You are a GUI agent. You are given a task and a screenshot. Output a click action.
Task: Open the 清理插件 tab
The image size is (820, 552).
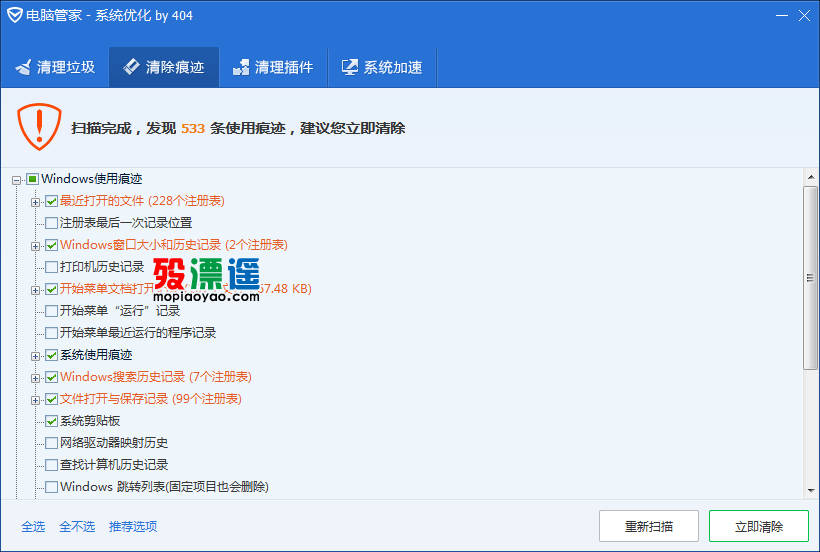[273, 67]
